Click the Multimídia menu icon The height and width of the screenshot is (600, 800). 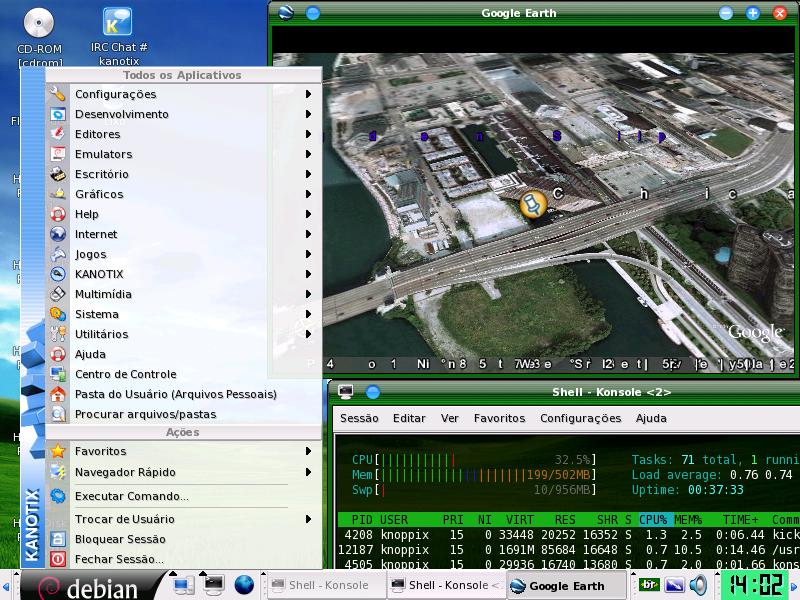coord(58,294)
